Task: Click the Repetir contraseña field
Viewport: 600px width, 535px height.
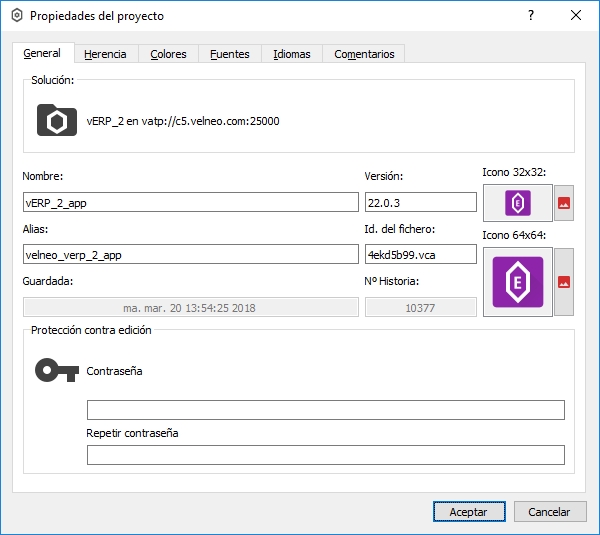Action: coord(325,456)
